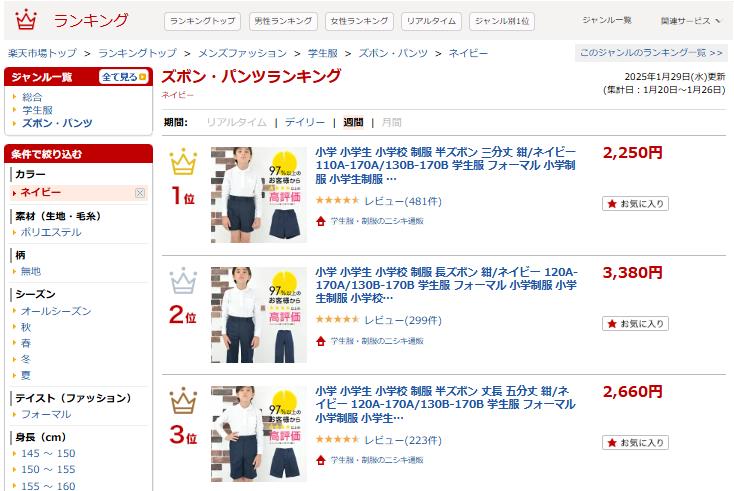This screenshot has height=491, width=734.
Task: Open the ジャンル別1位 tab
Action: 502,21
